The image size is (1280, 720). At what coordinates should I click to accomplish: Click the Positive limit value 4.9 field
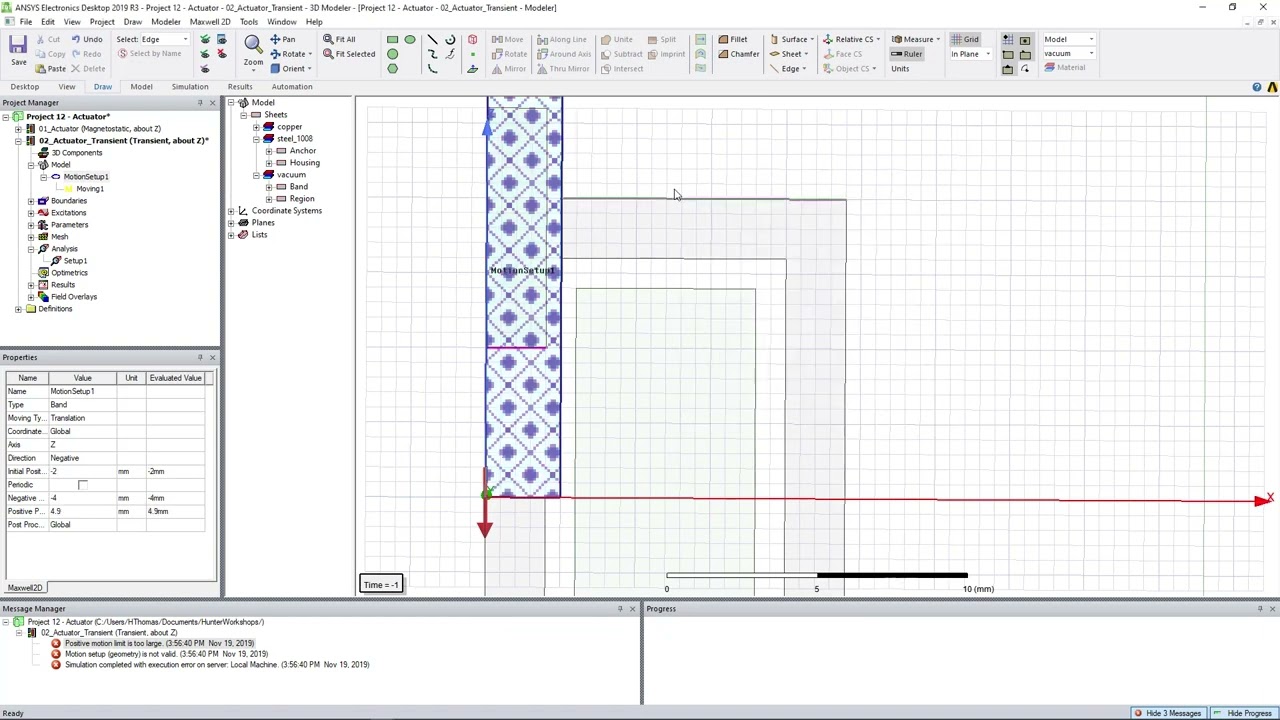pos(82,512)
